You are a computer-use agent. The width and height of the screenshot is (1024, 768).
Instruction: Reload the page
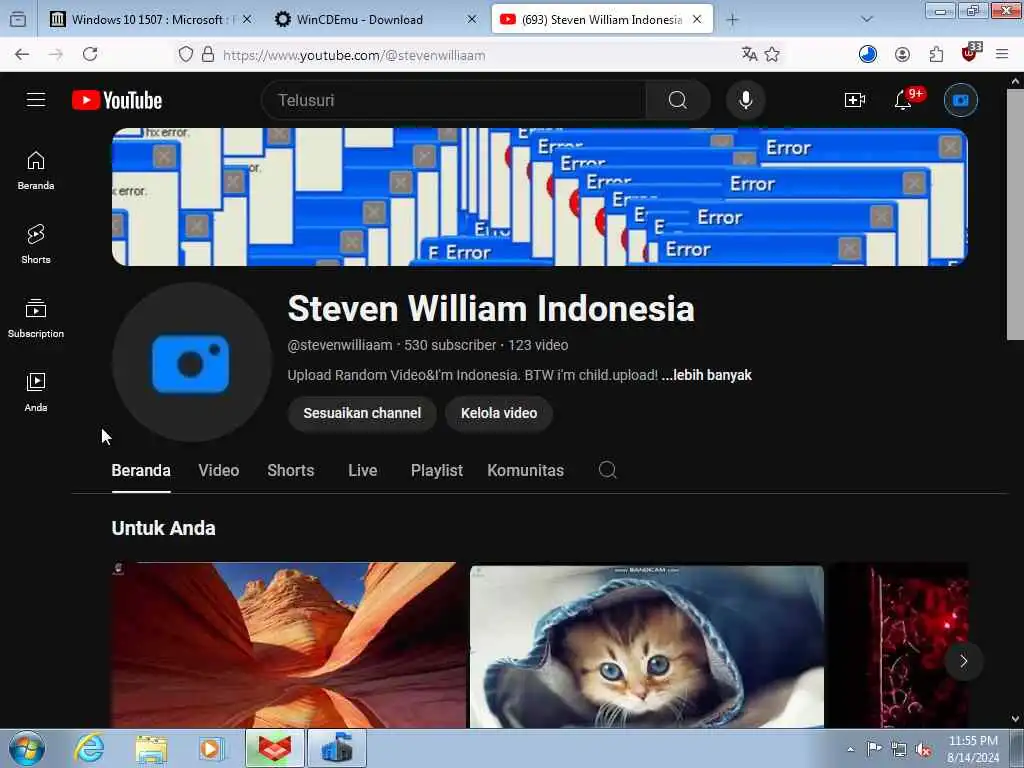90,54
